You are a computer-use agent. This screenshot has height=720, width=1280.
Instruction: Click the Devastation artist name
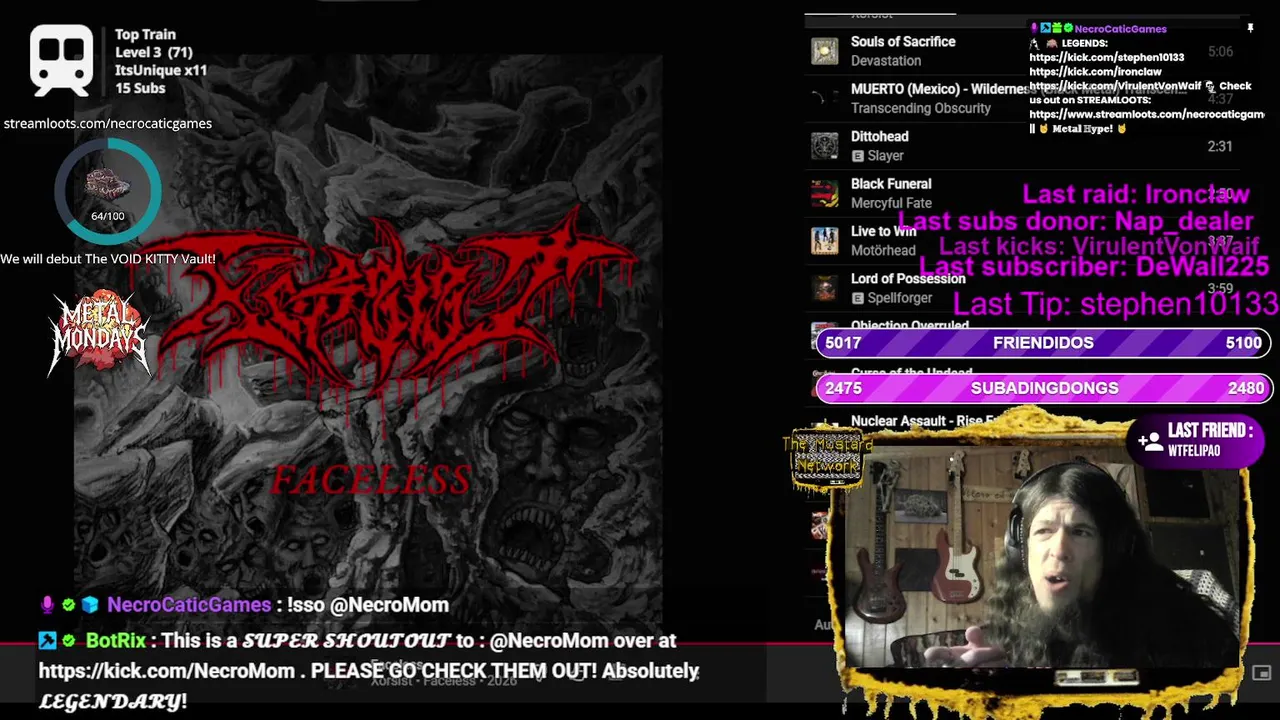pyautogui.click(x=886, y=61)
